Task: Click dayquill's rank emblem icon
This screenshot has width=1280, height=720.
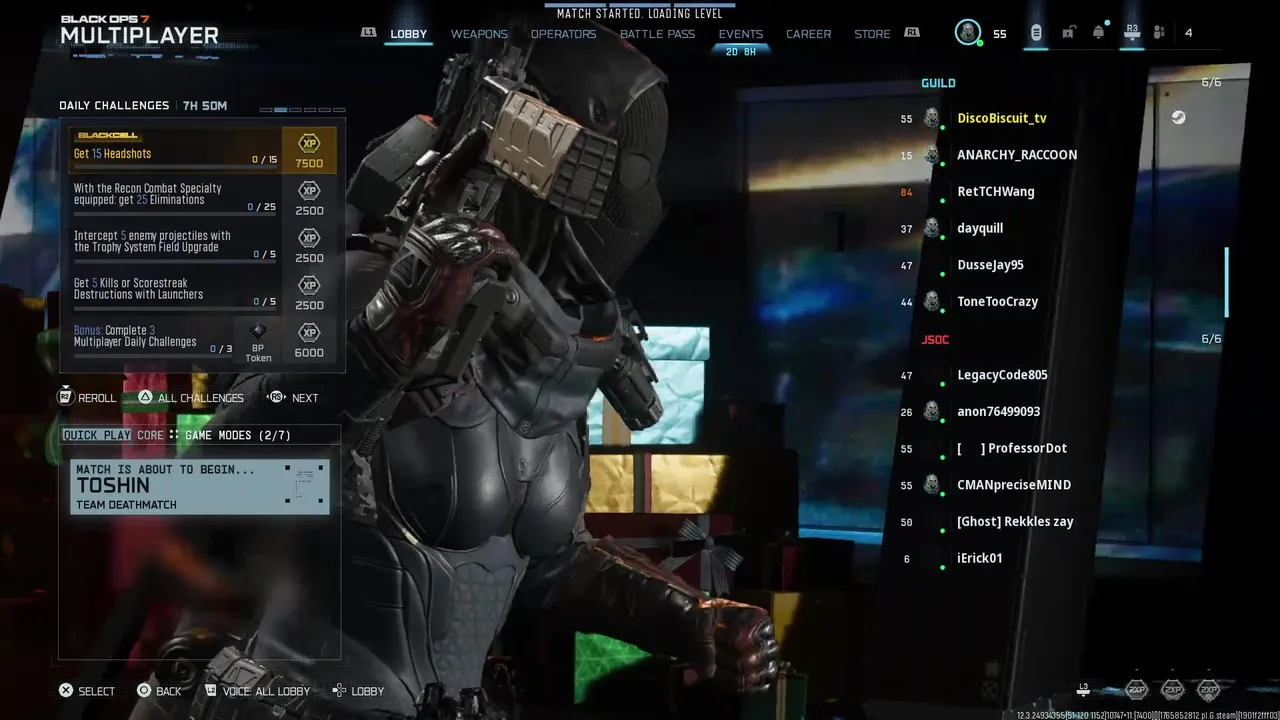Action: click(x=931, y=228)
